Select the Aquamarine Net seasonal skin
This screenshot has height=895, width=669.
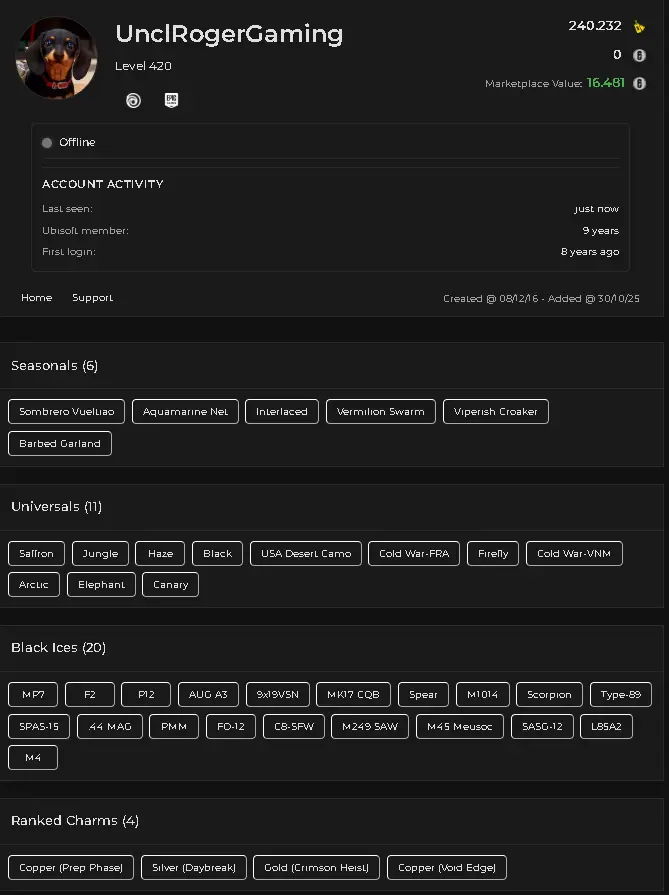[x=186, y=412]
